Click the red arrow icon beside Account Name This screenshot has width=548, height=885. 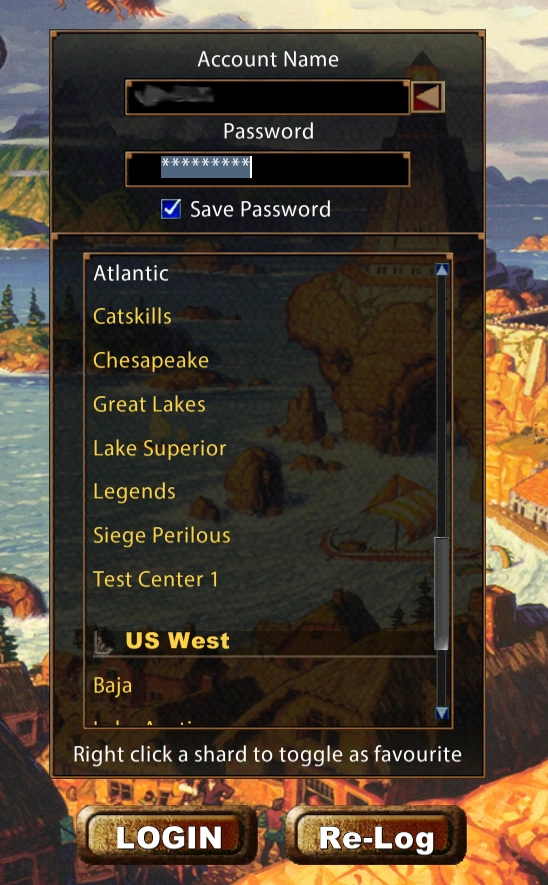click(x=428, y=97)
